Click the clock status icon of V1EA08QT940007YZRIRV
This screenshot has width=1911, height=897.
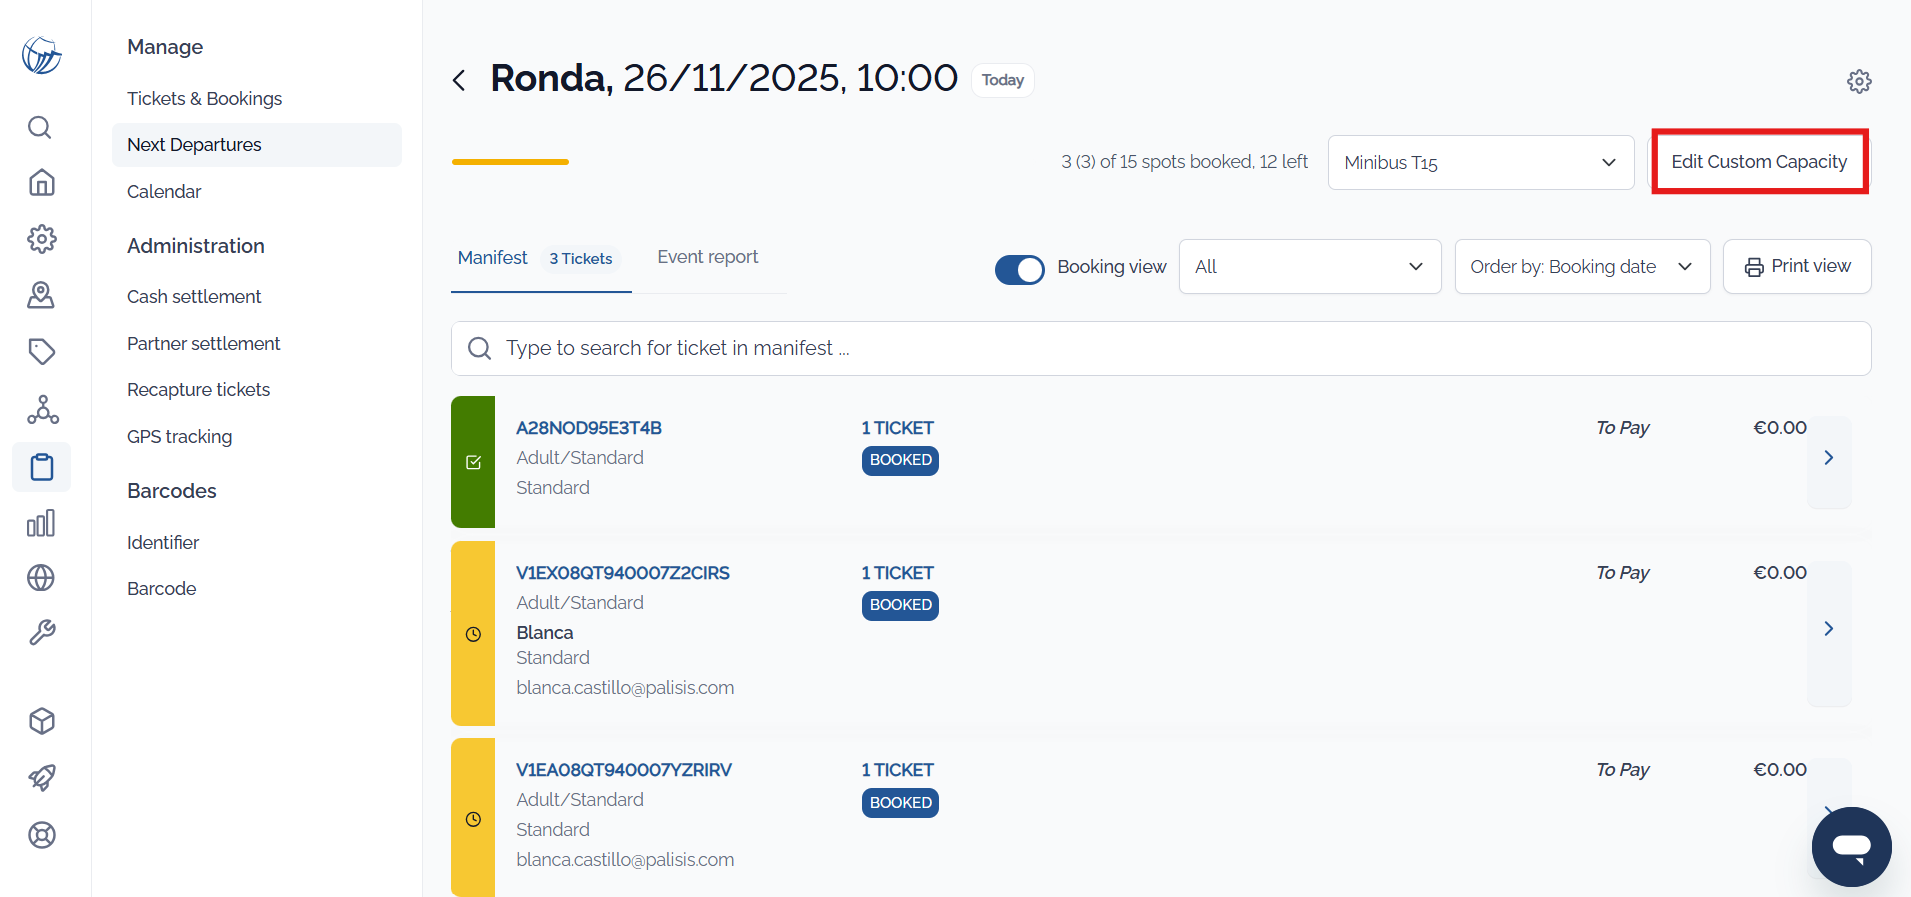tap(473, 819)
